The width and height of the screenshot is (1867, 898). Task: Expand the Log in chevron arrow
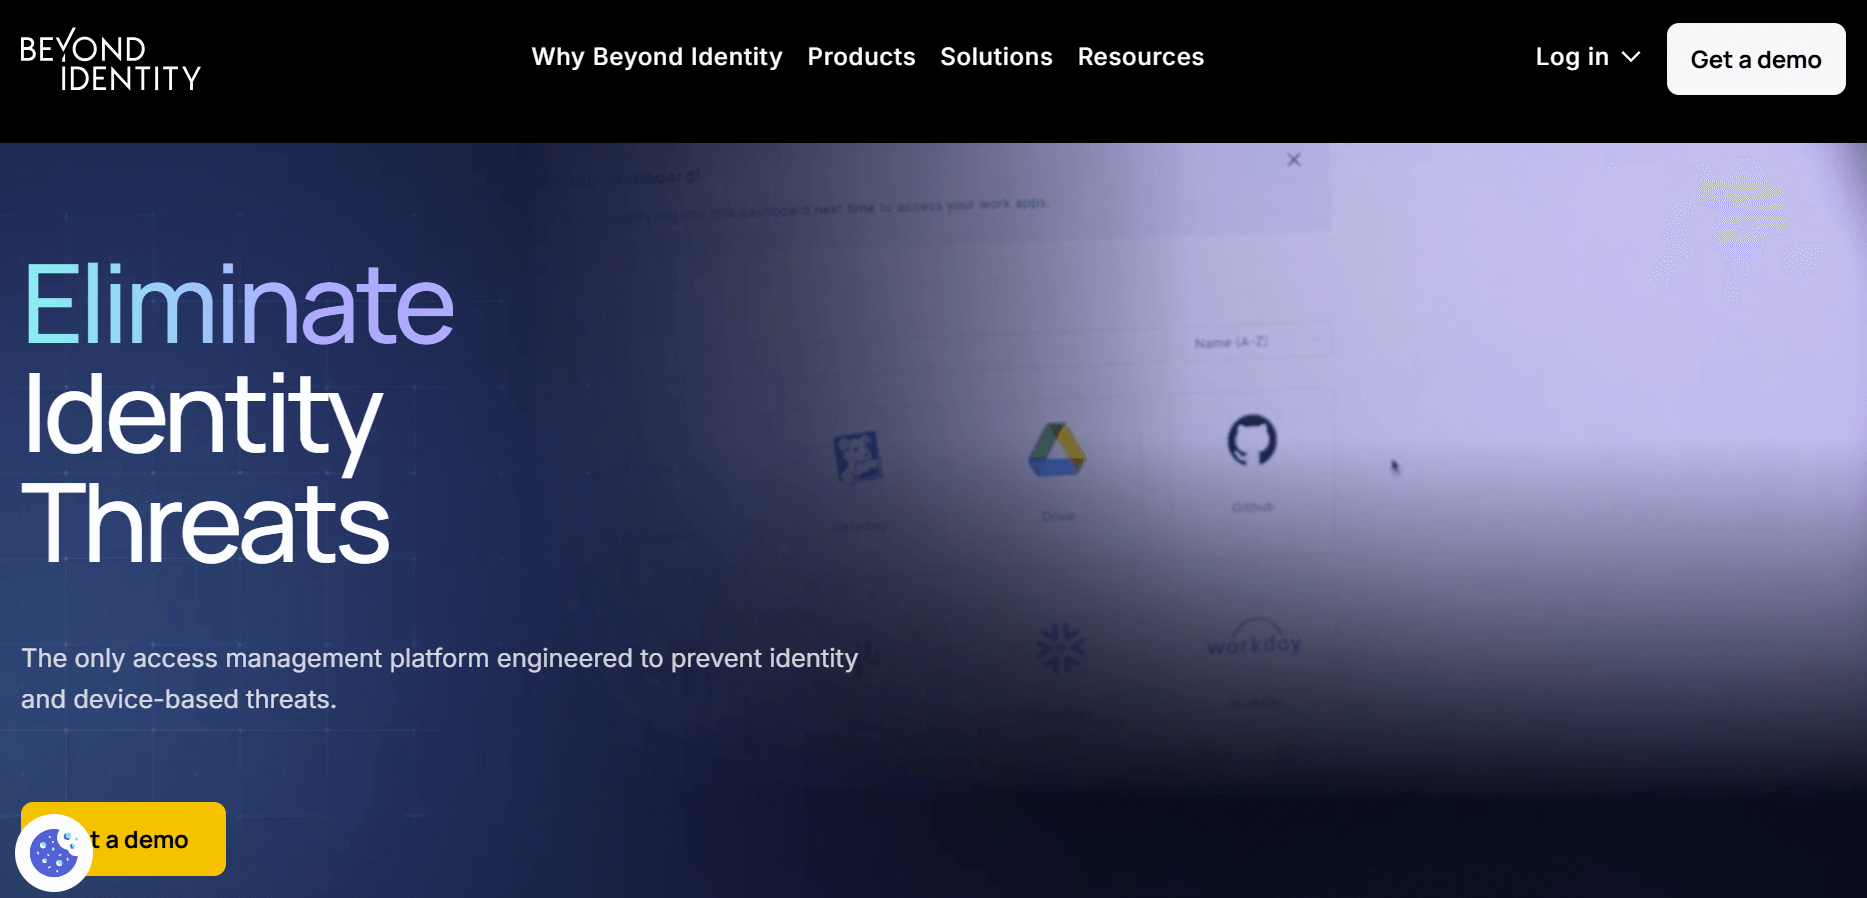click(1631, 58)
